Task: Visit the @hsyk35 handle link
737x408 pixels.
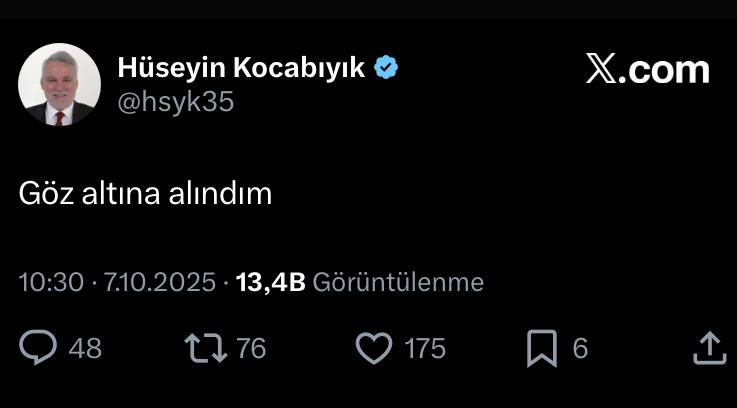Action: click(x=175, y=102)
